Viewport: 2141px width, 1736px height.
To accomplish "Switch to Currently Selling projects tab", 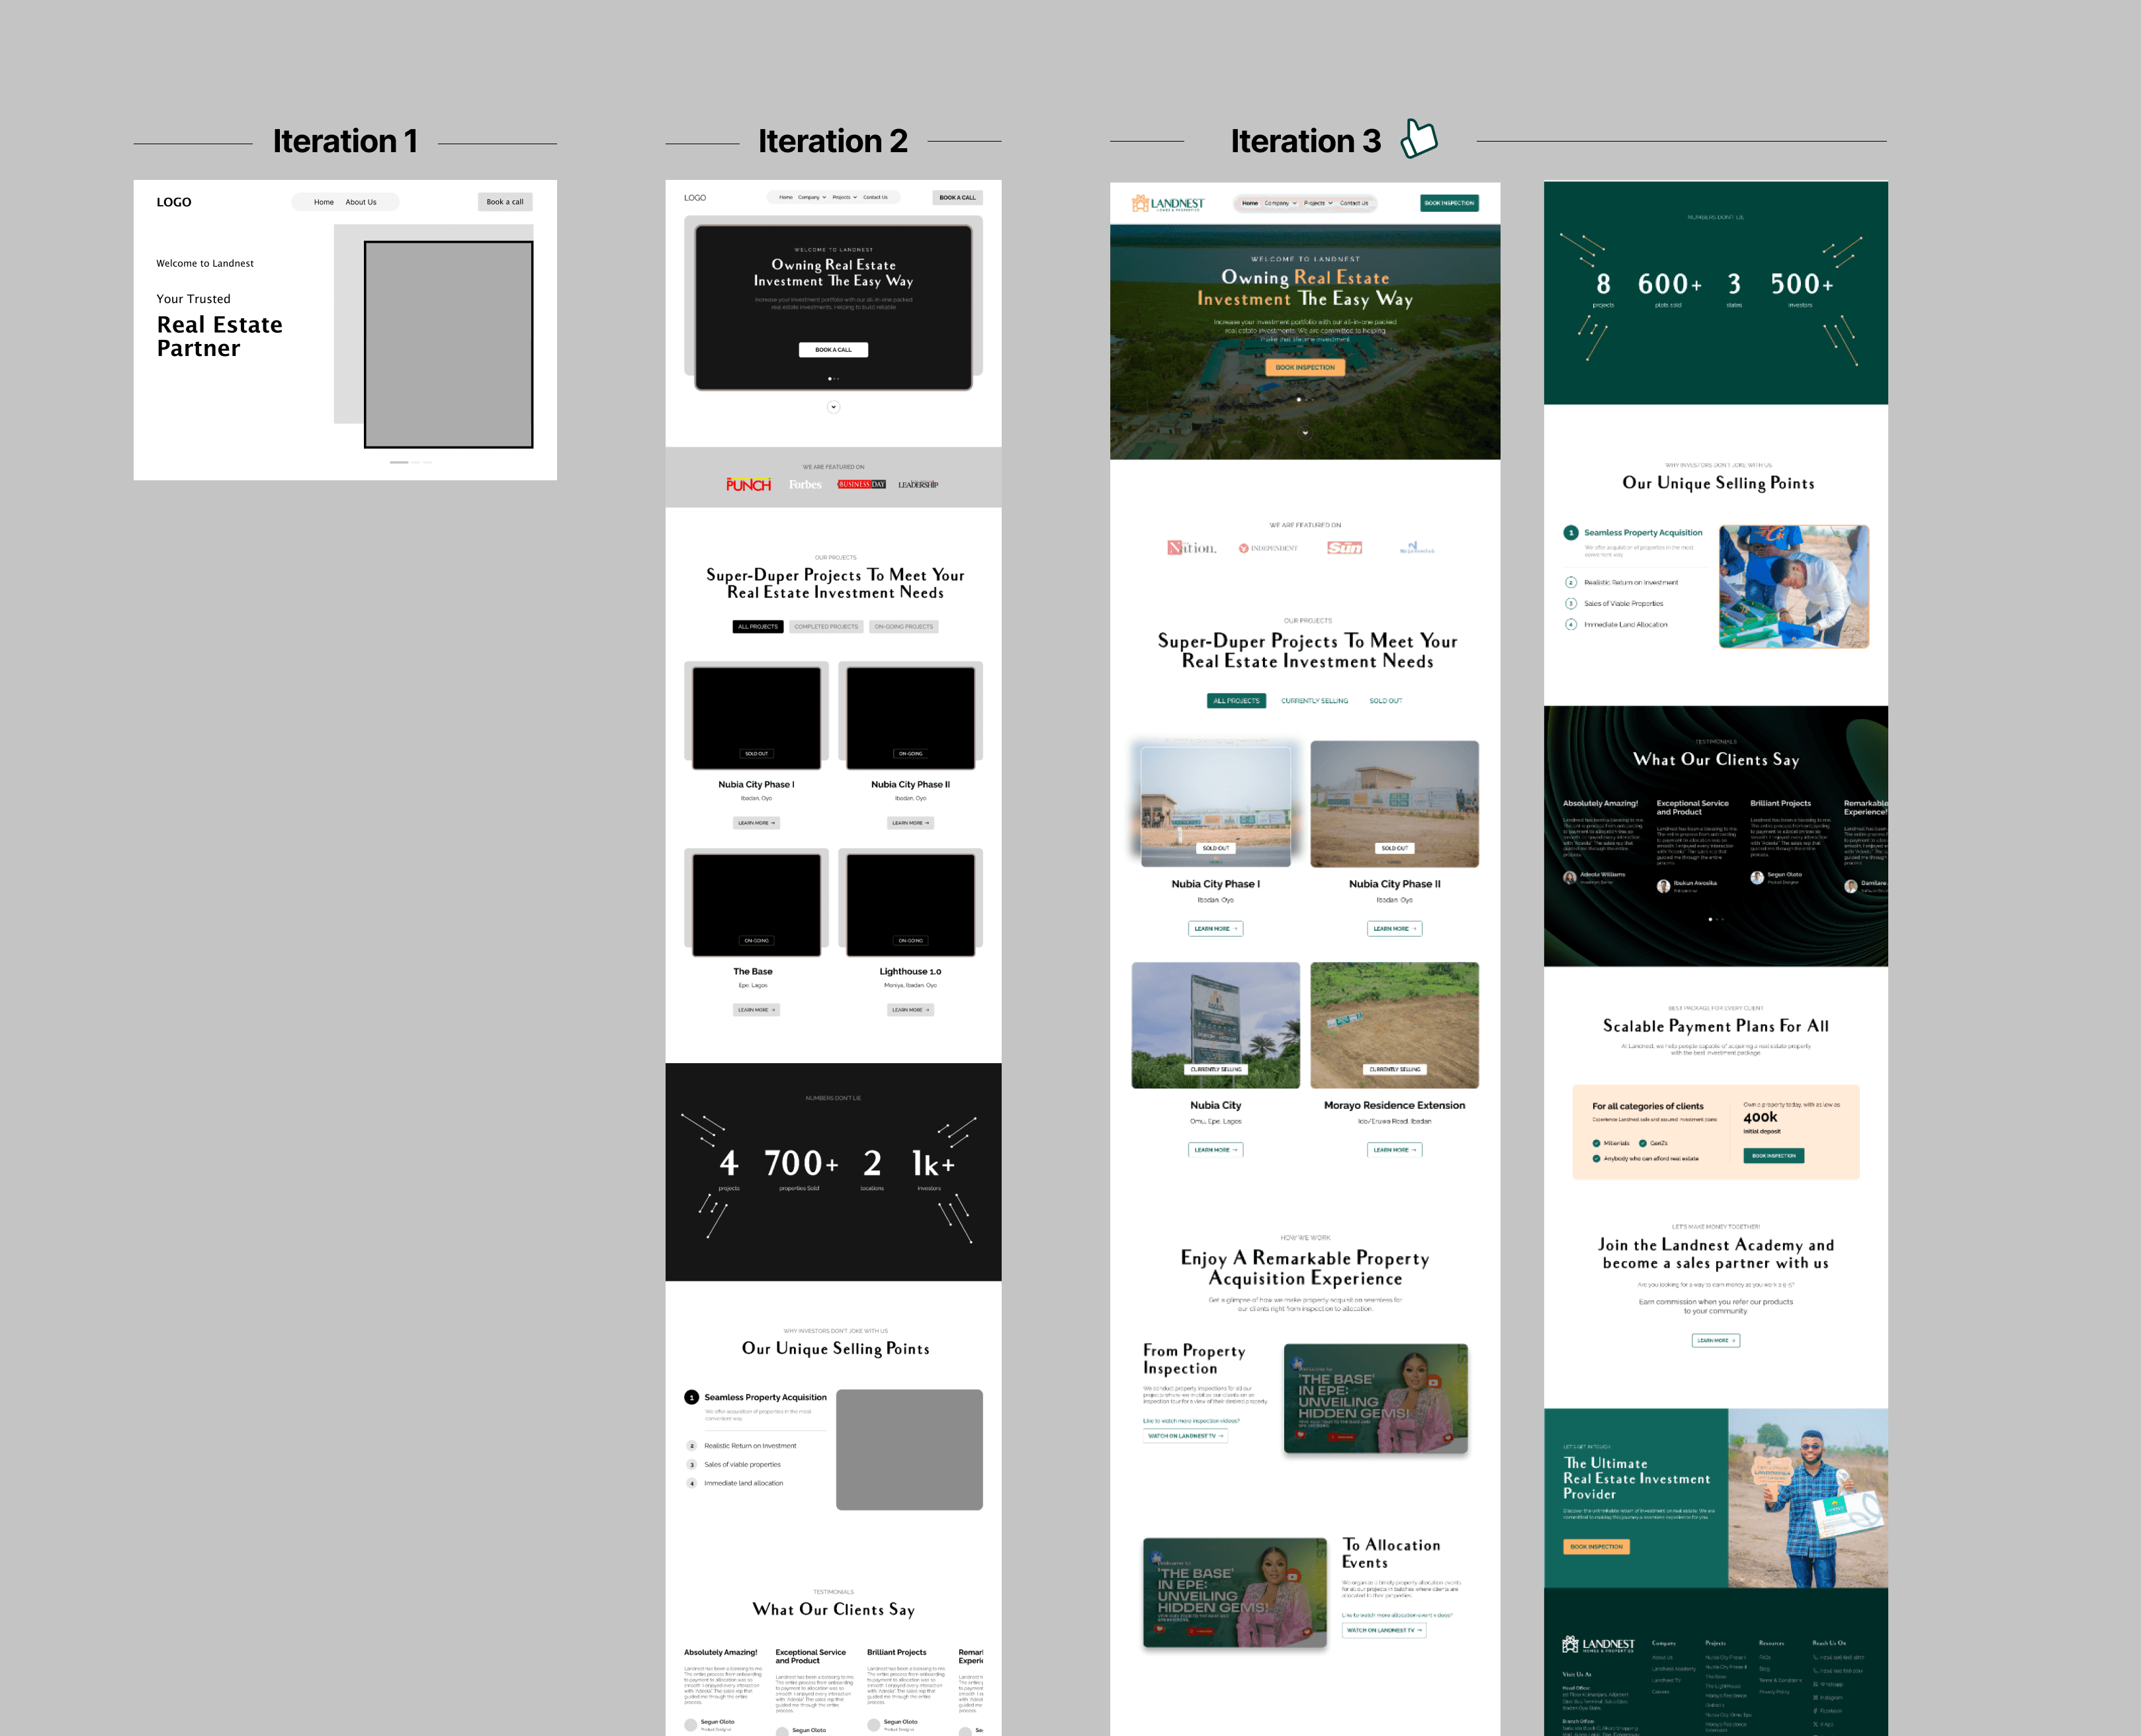I will (1314, 701).
